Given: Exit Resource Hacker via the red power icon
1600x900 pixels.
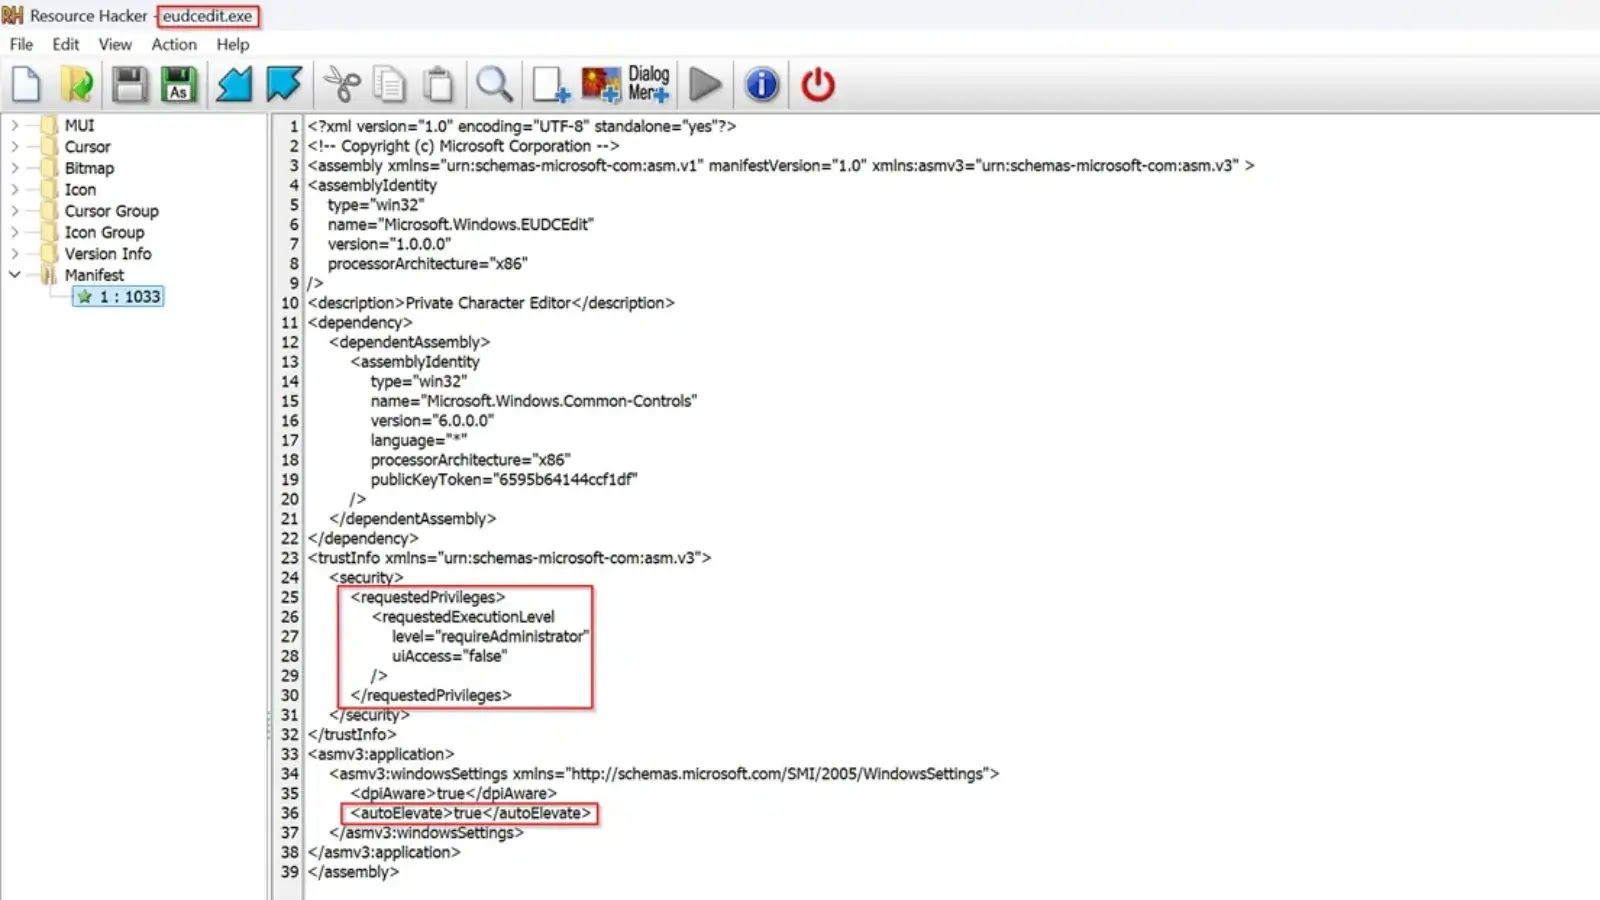Looking at the screenshot, I should point(816,84).
